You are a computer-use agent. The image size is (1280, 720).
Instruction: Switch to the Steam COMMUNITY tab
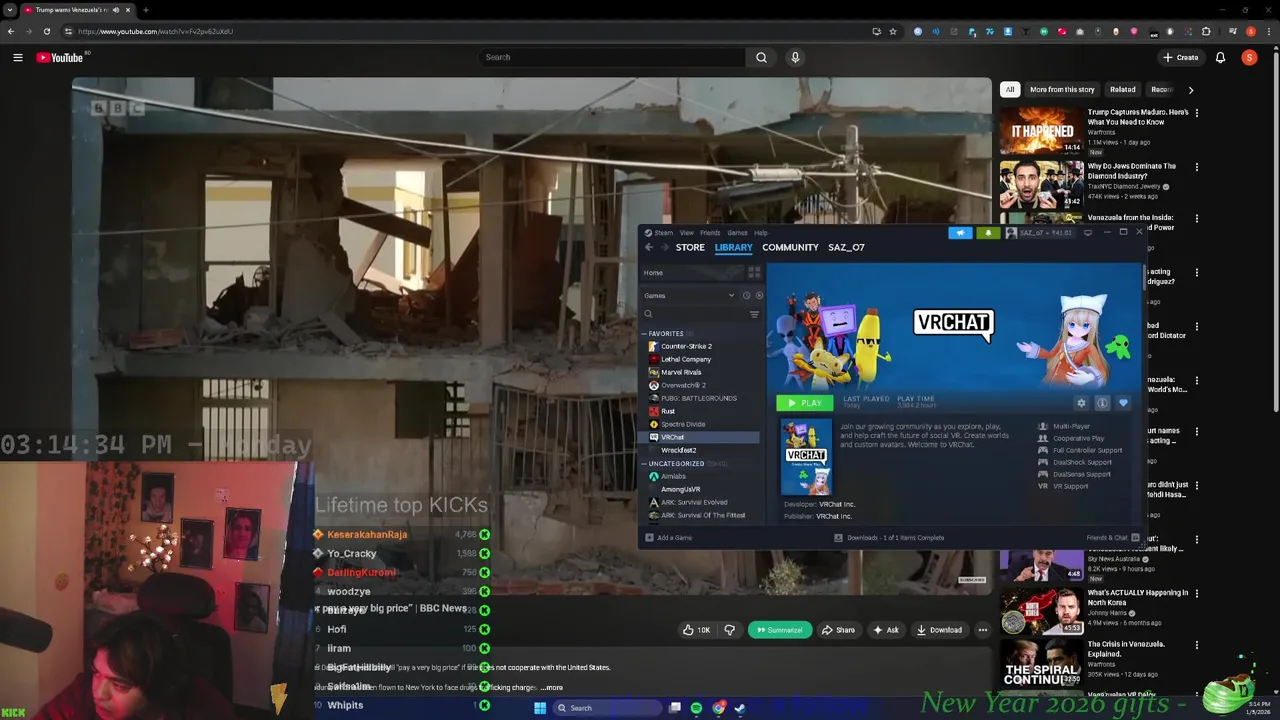(x=790, y=247)
